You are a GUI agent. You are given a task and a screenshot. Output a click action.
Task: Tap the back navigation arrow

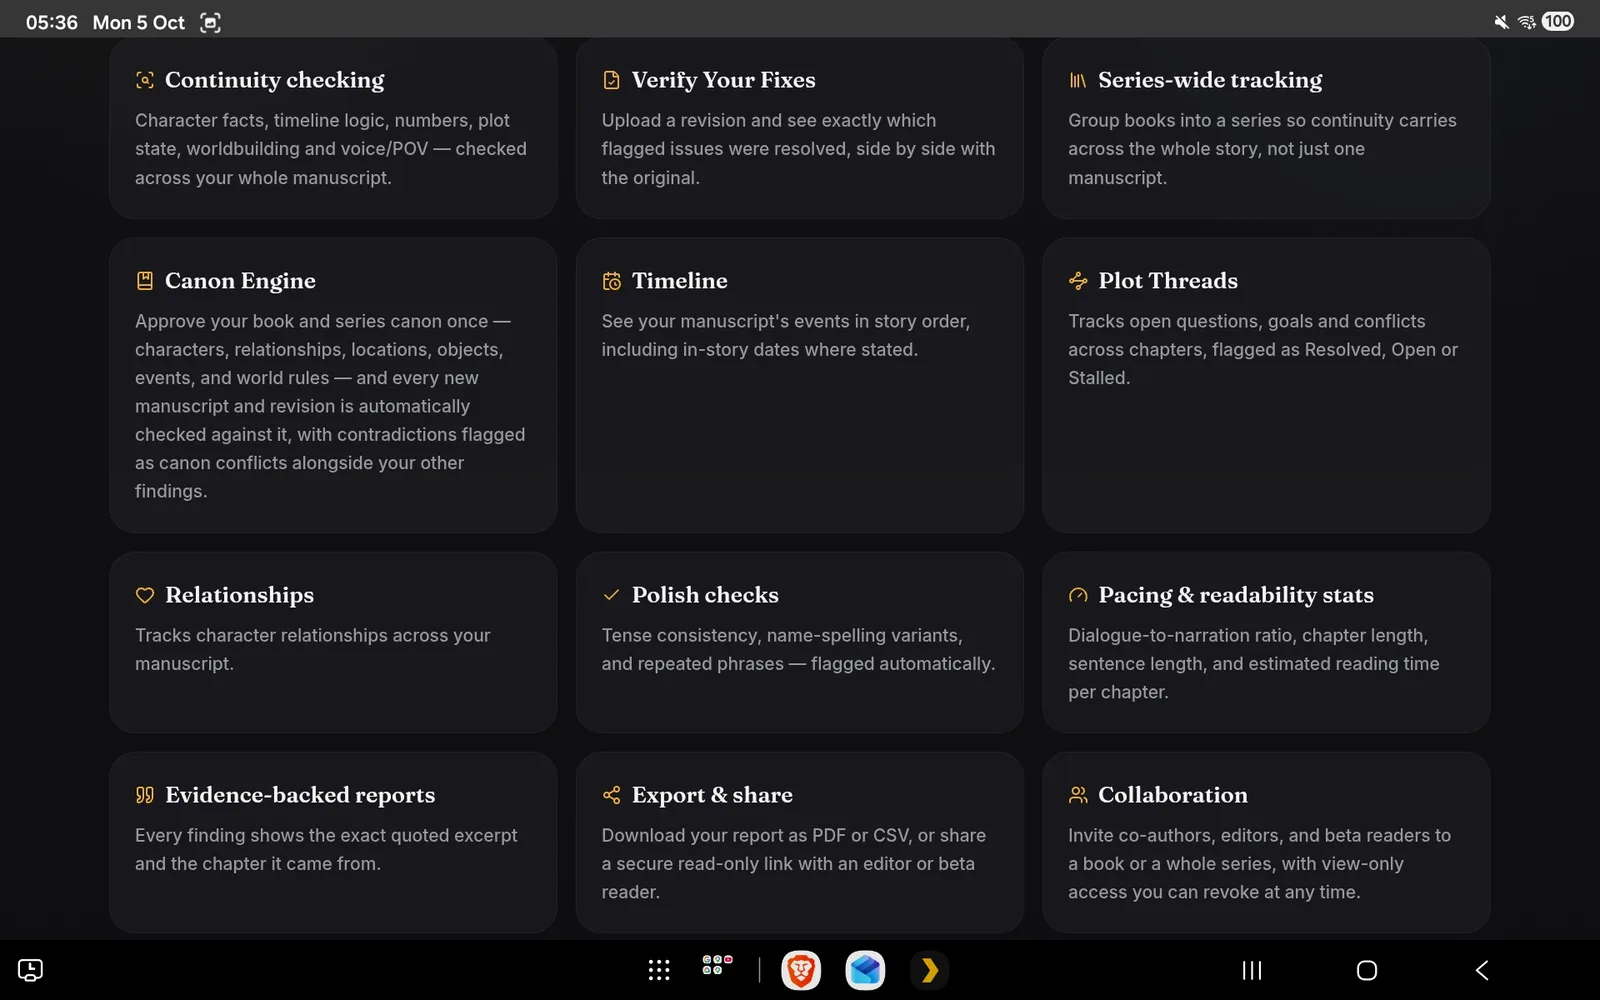point(1482,970)
